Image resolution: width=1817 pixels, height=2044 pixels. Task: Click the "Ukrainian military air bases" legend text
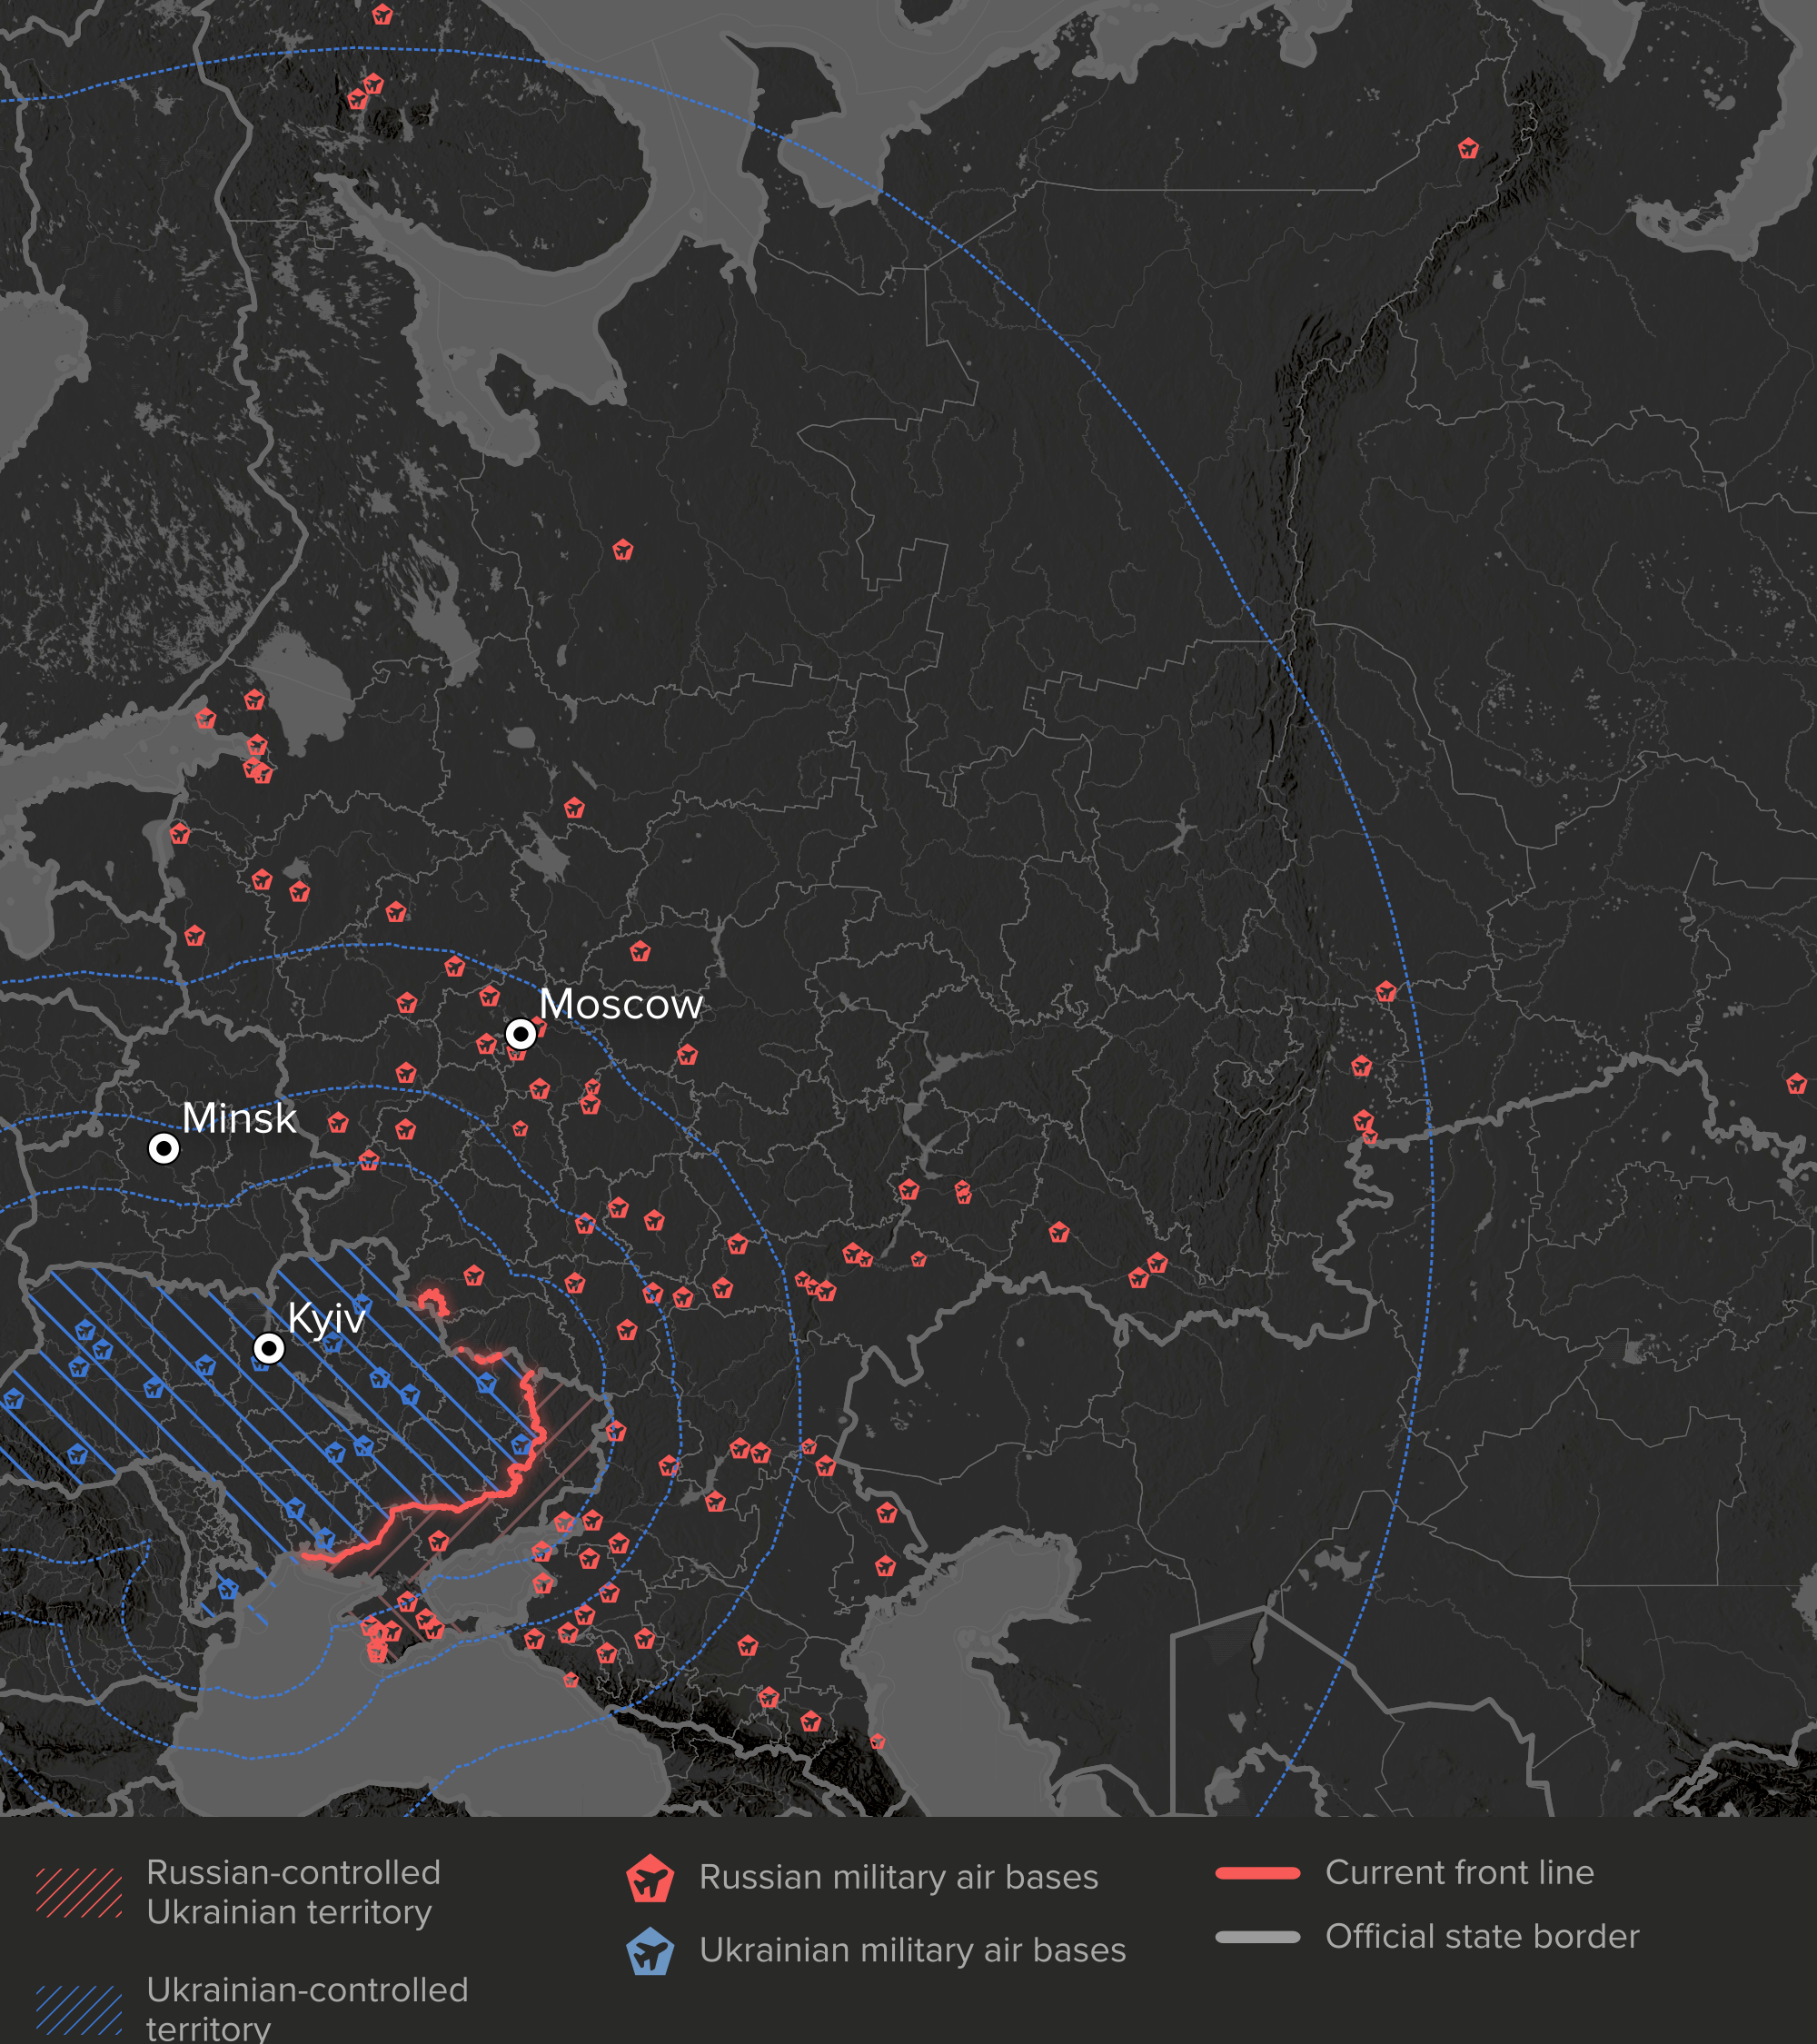pos(912,1950)
